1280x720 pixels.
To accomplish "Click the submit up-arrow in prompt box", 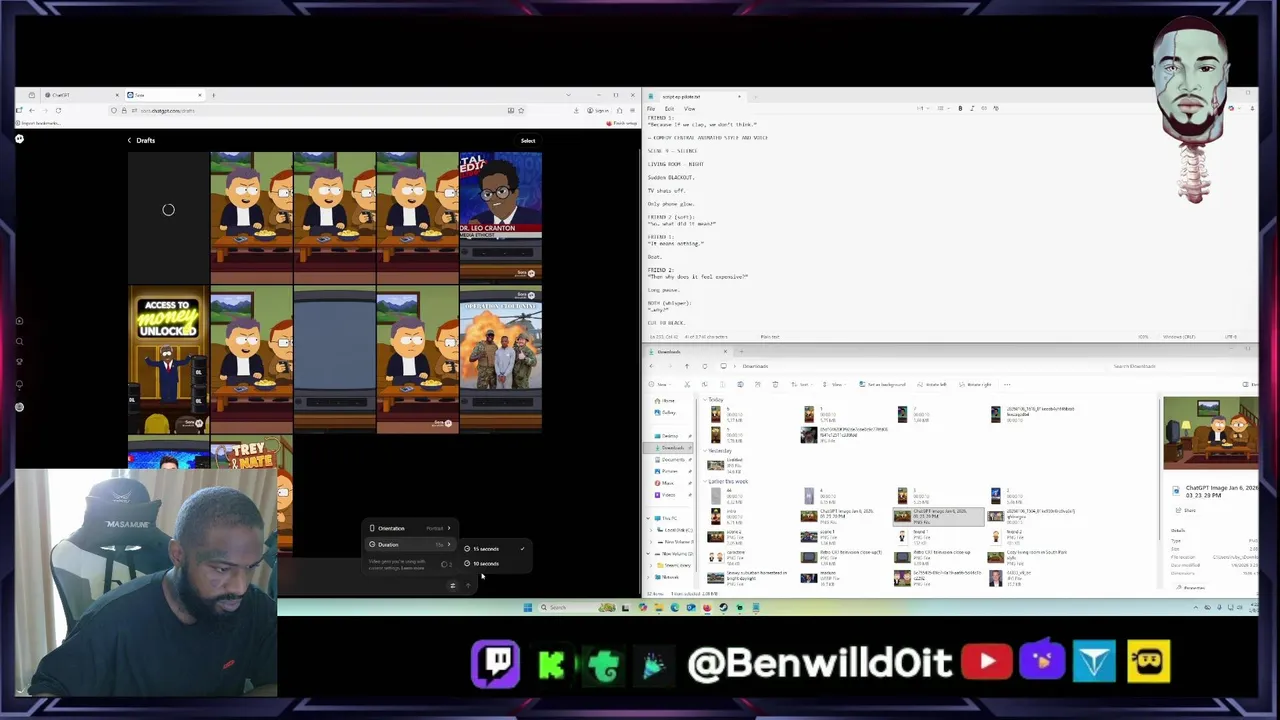I will [468, 586].
